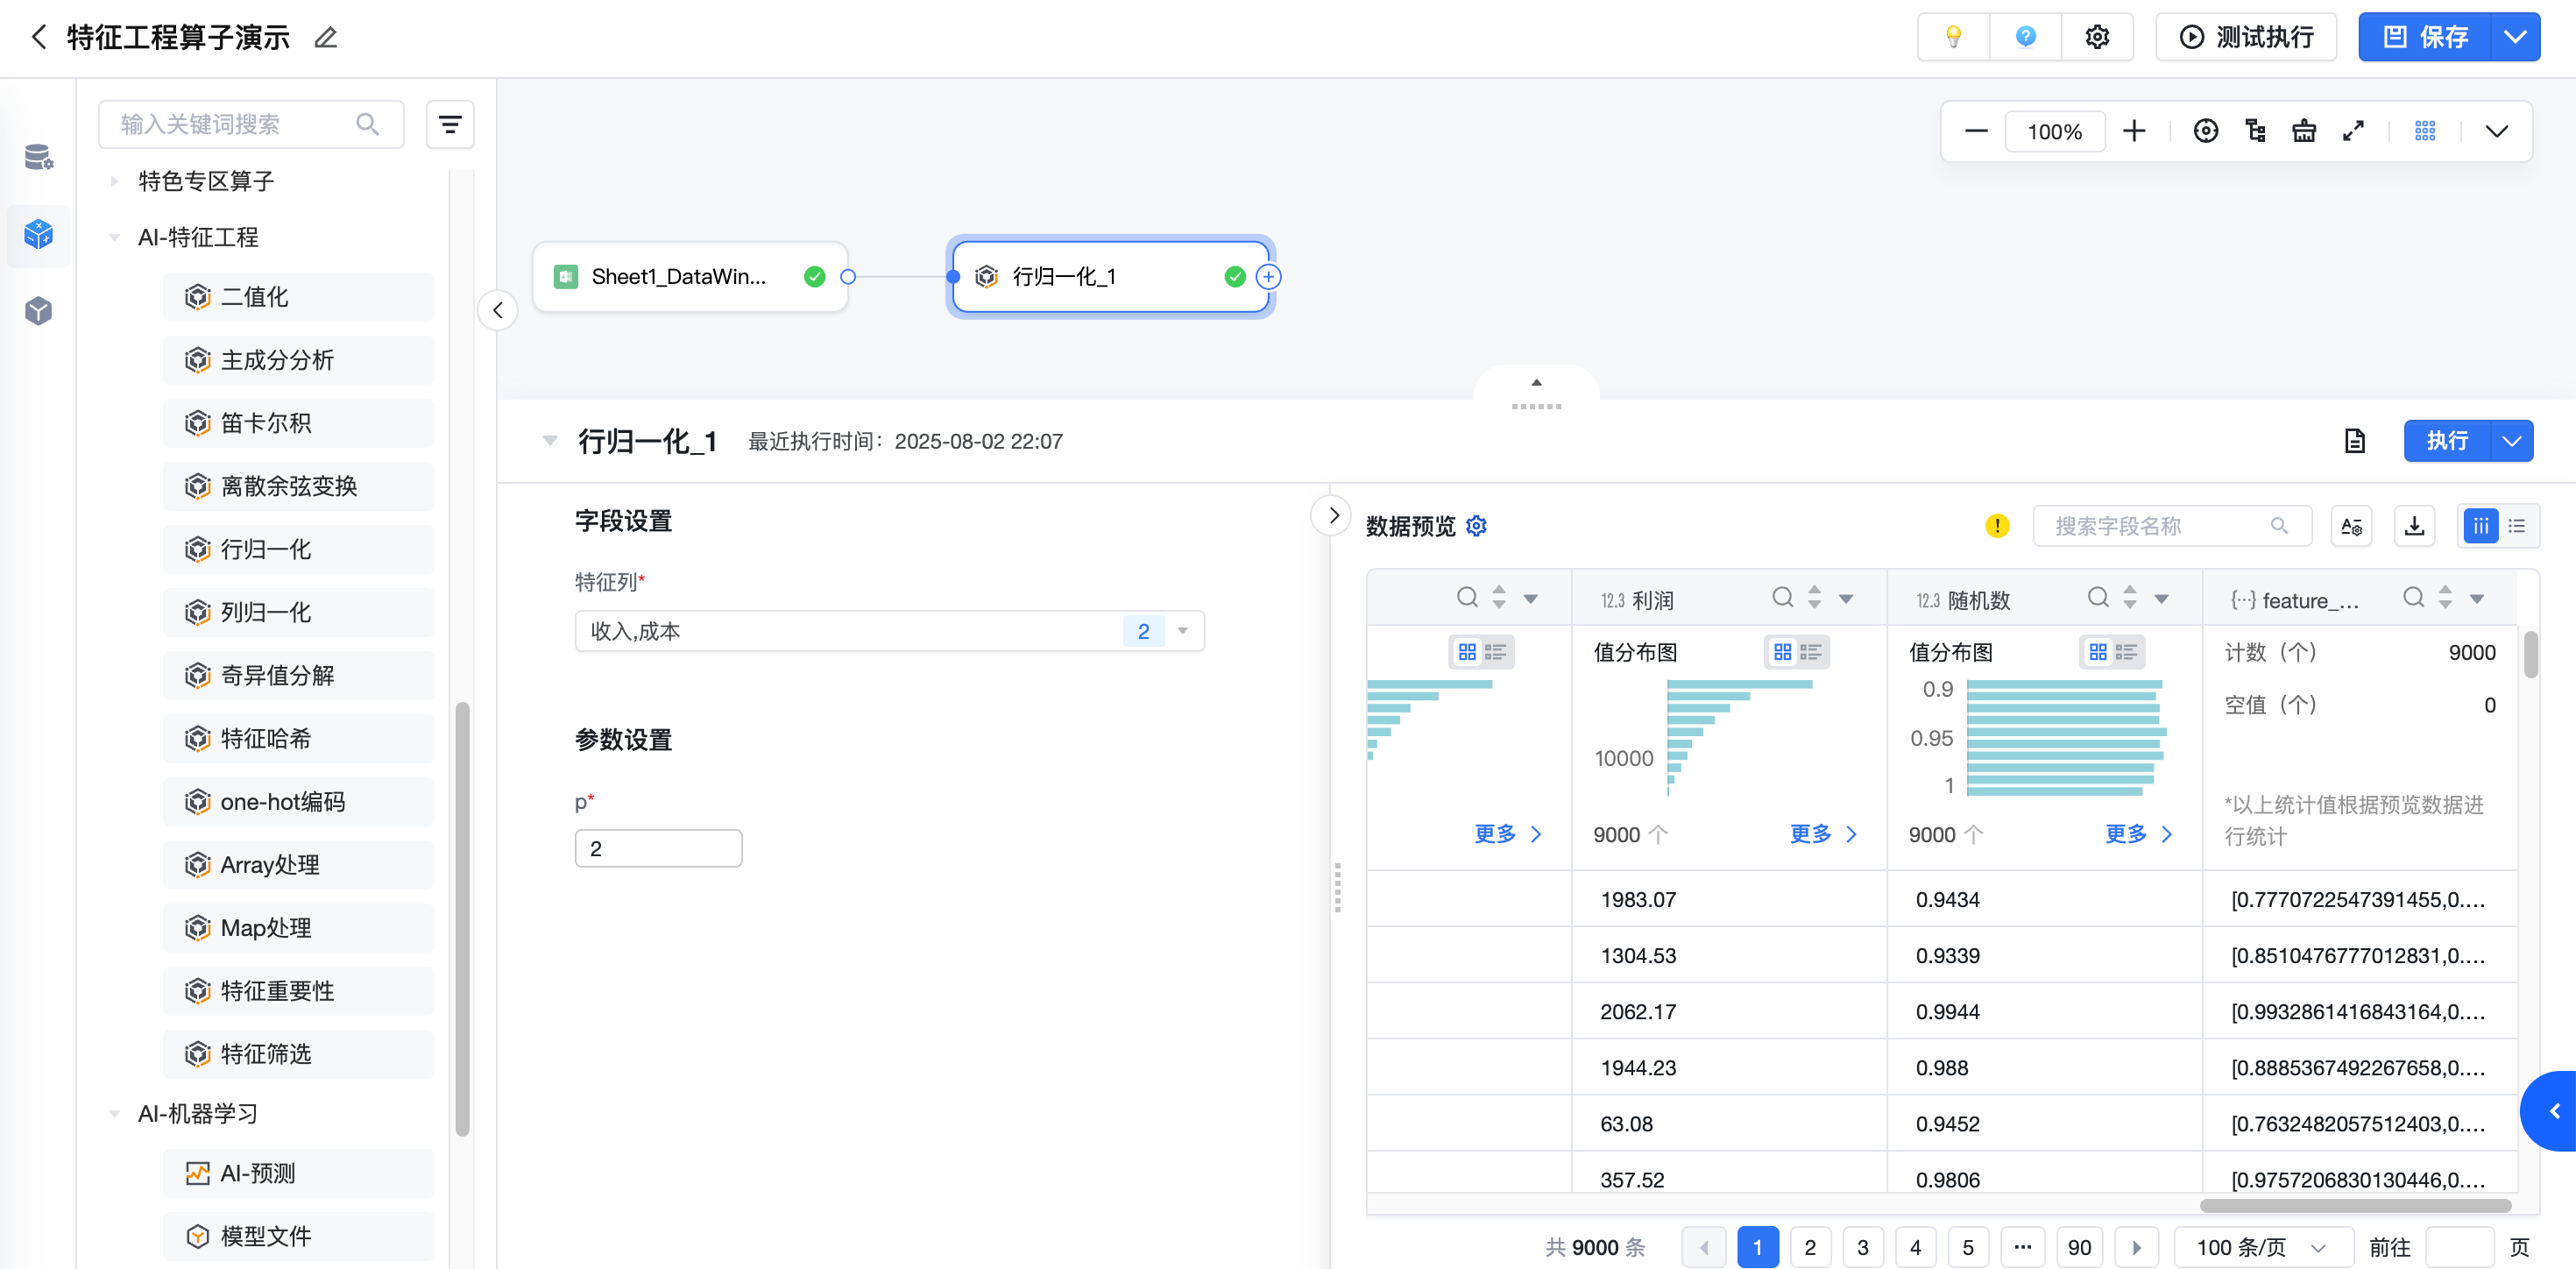Image resolution: width=2576 pixels, height=1269 pixels.
Task: Toggle grid view for 利润 distribution chart
Action: click(x=1782, y=652)
